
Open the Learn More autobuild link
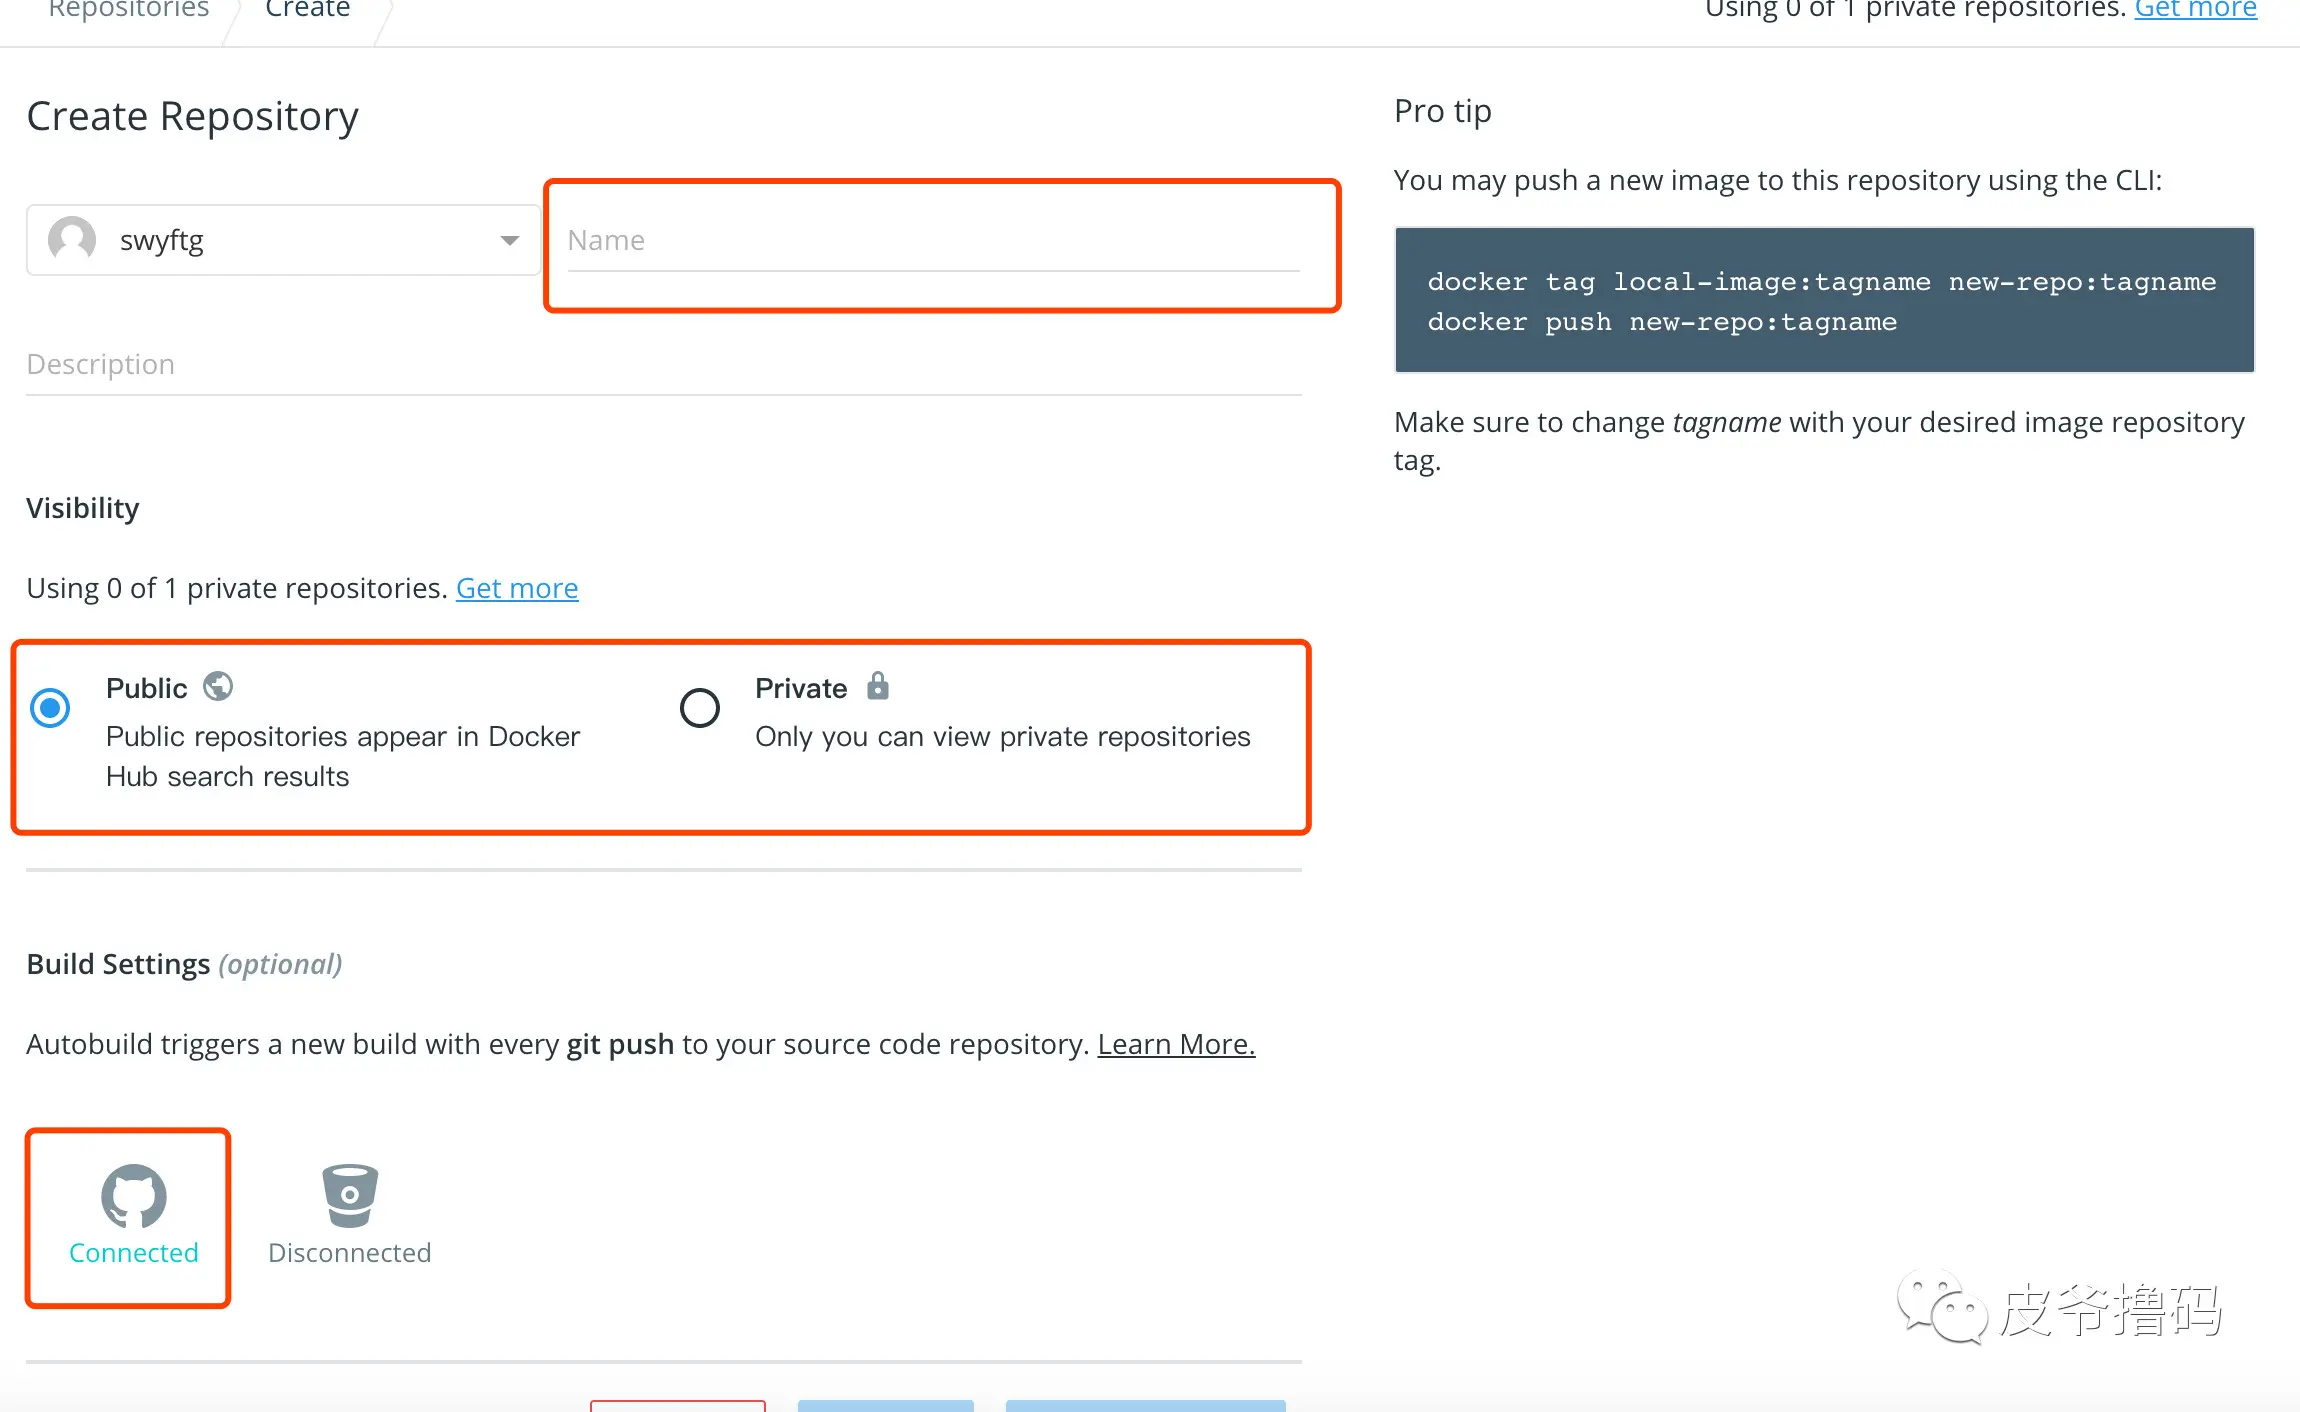(1176, 1044)
